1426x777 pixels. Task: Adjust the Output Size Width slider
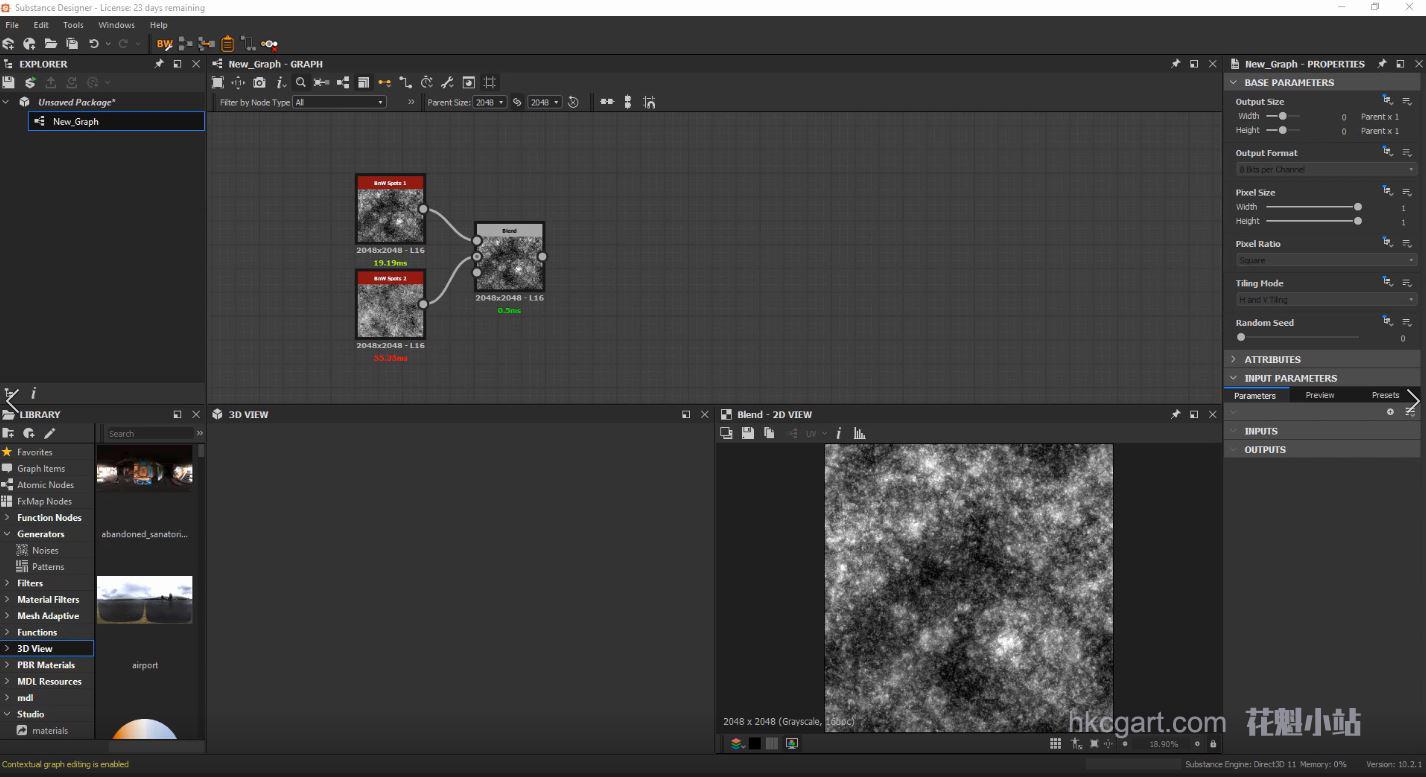pyautogui.click(x=1283, y=116)
